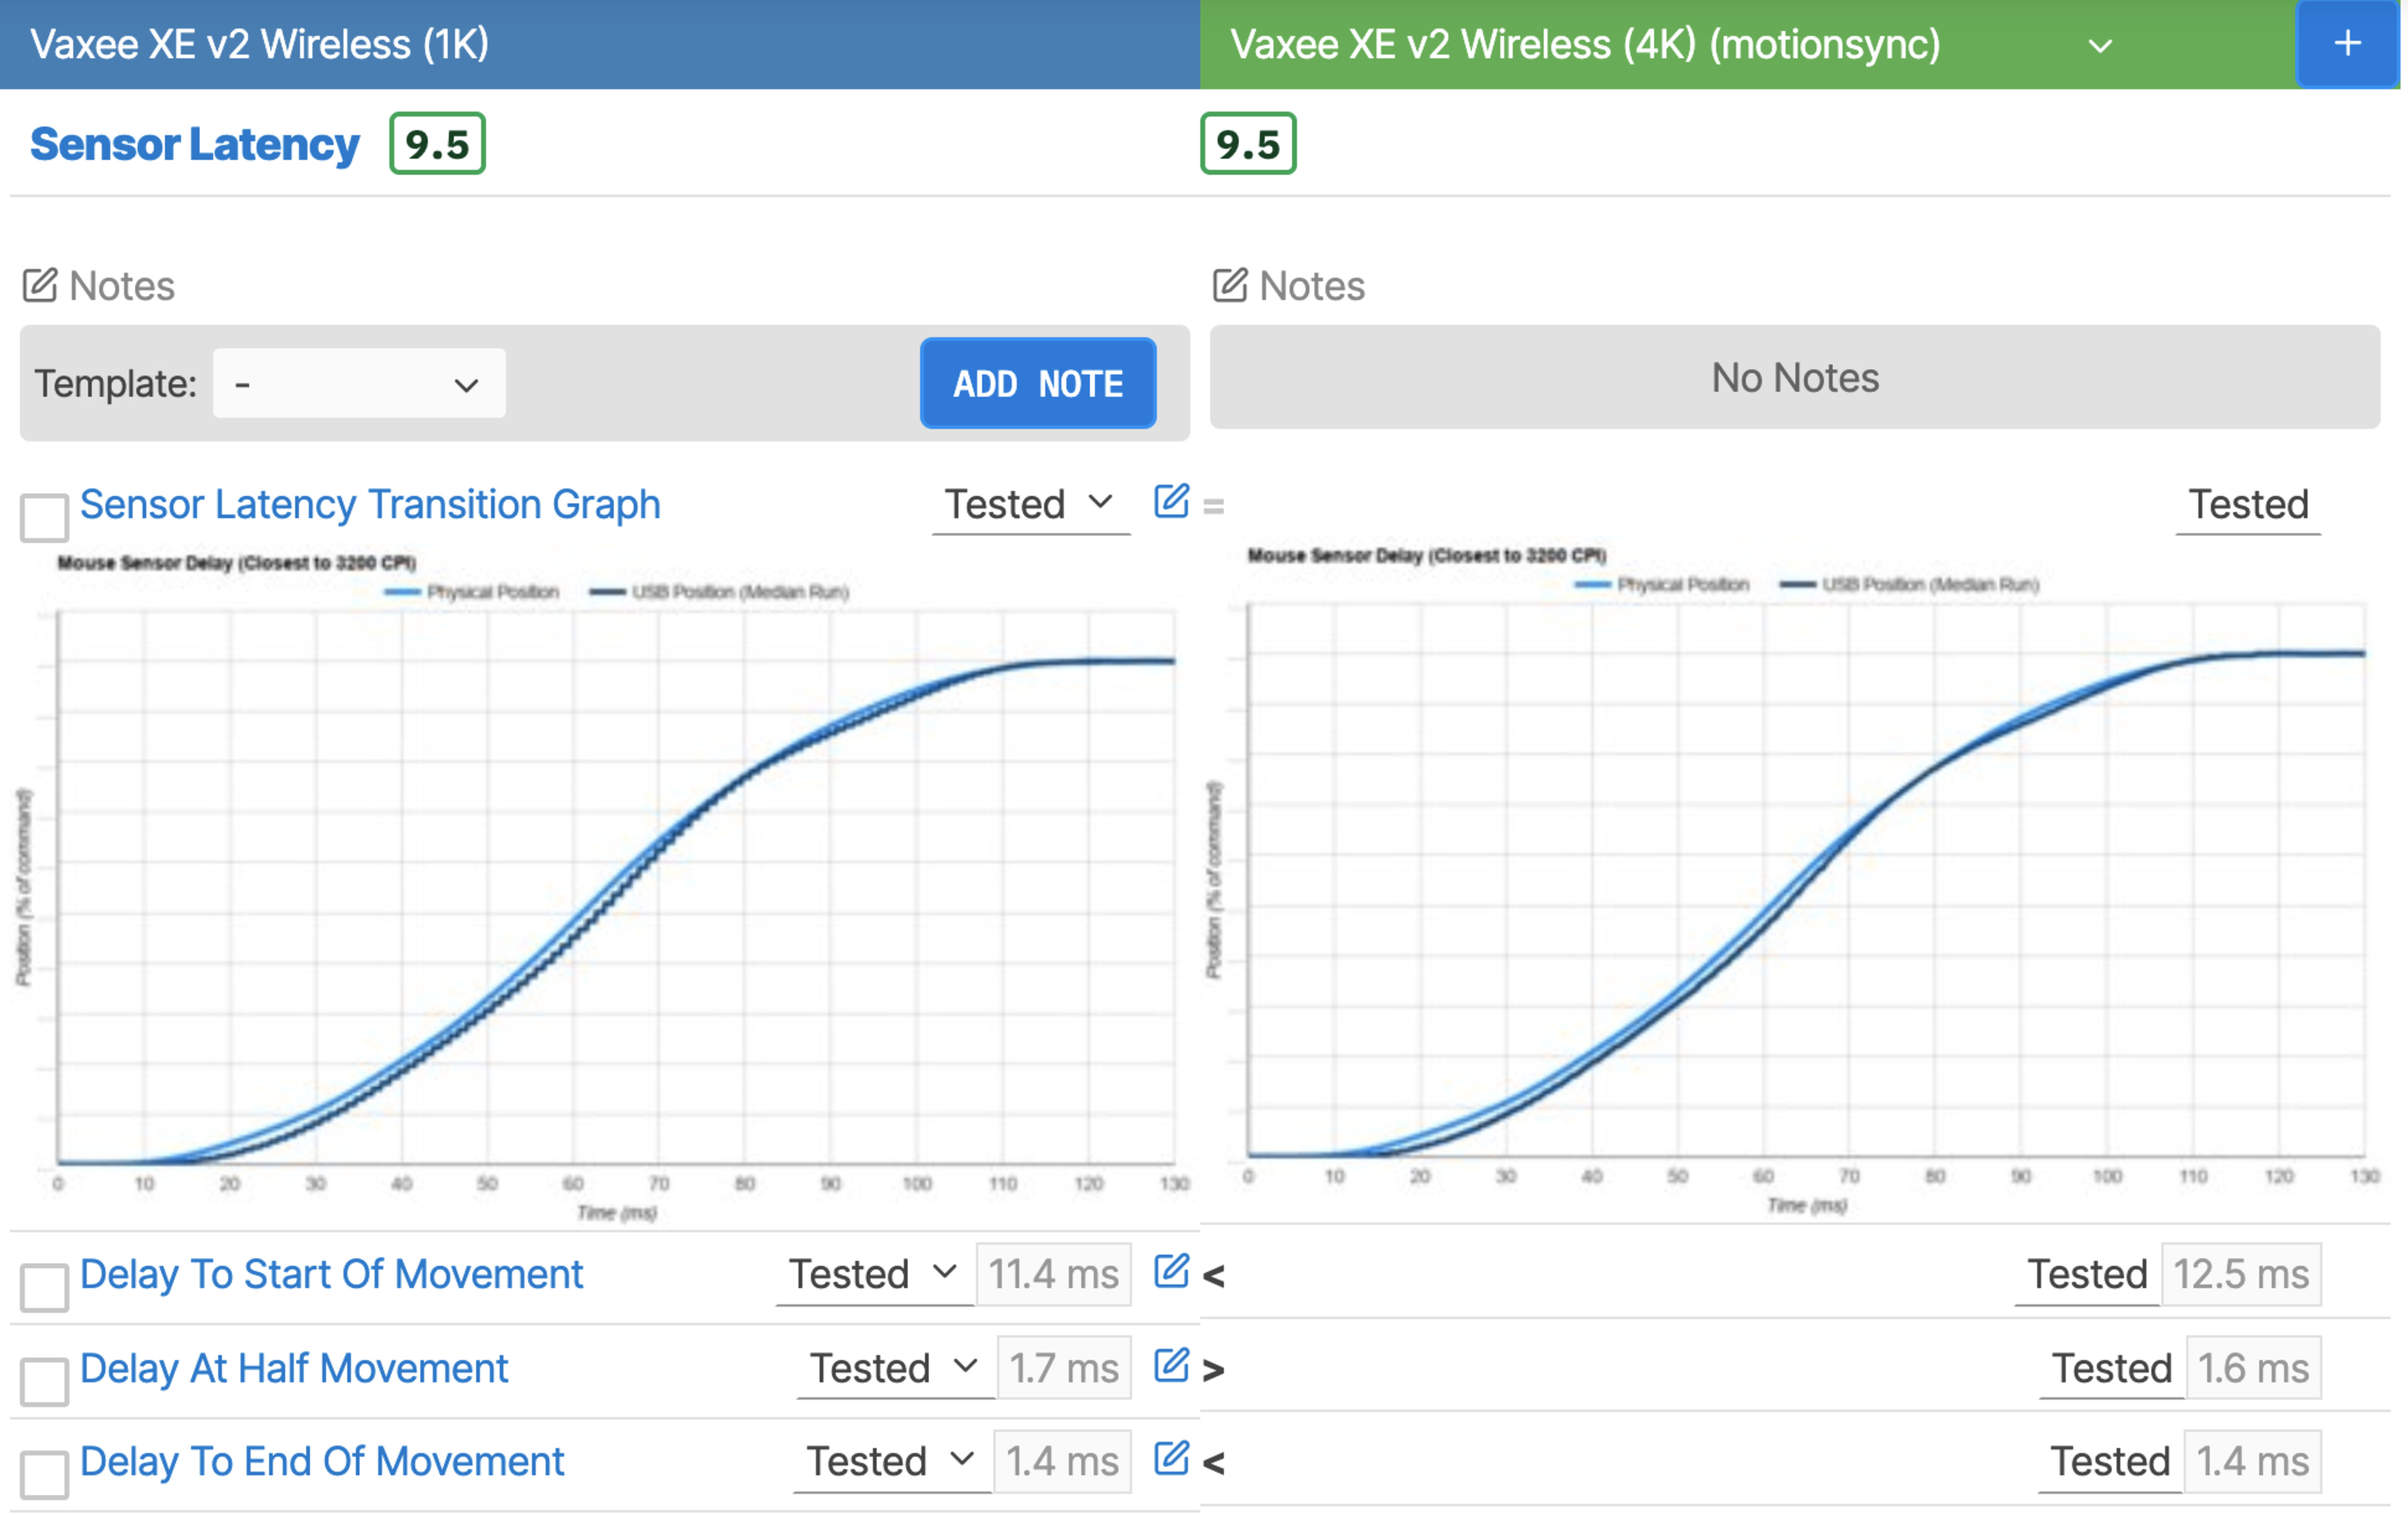Open Tested dropdown for Delay At Half Movement

(894, 1367)
